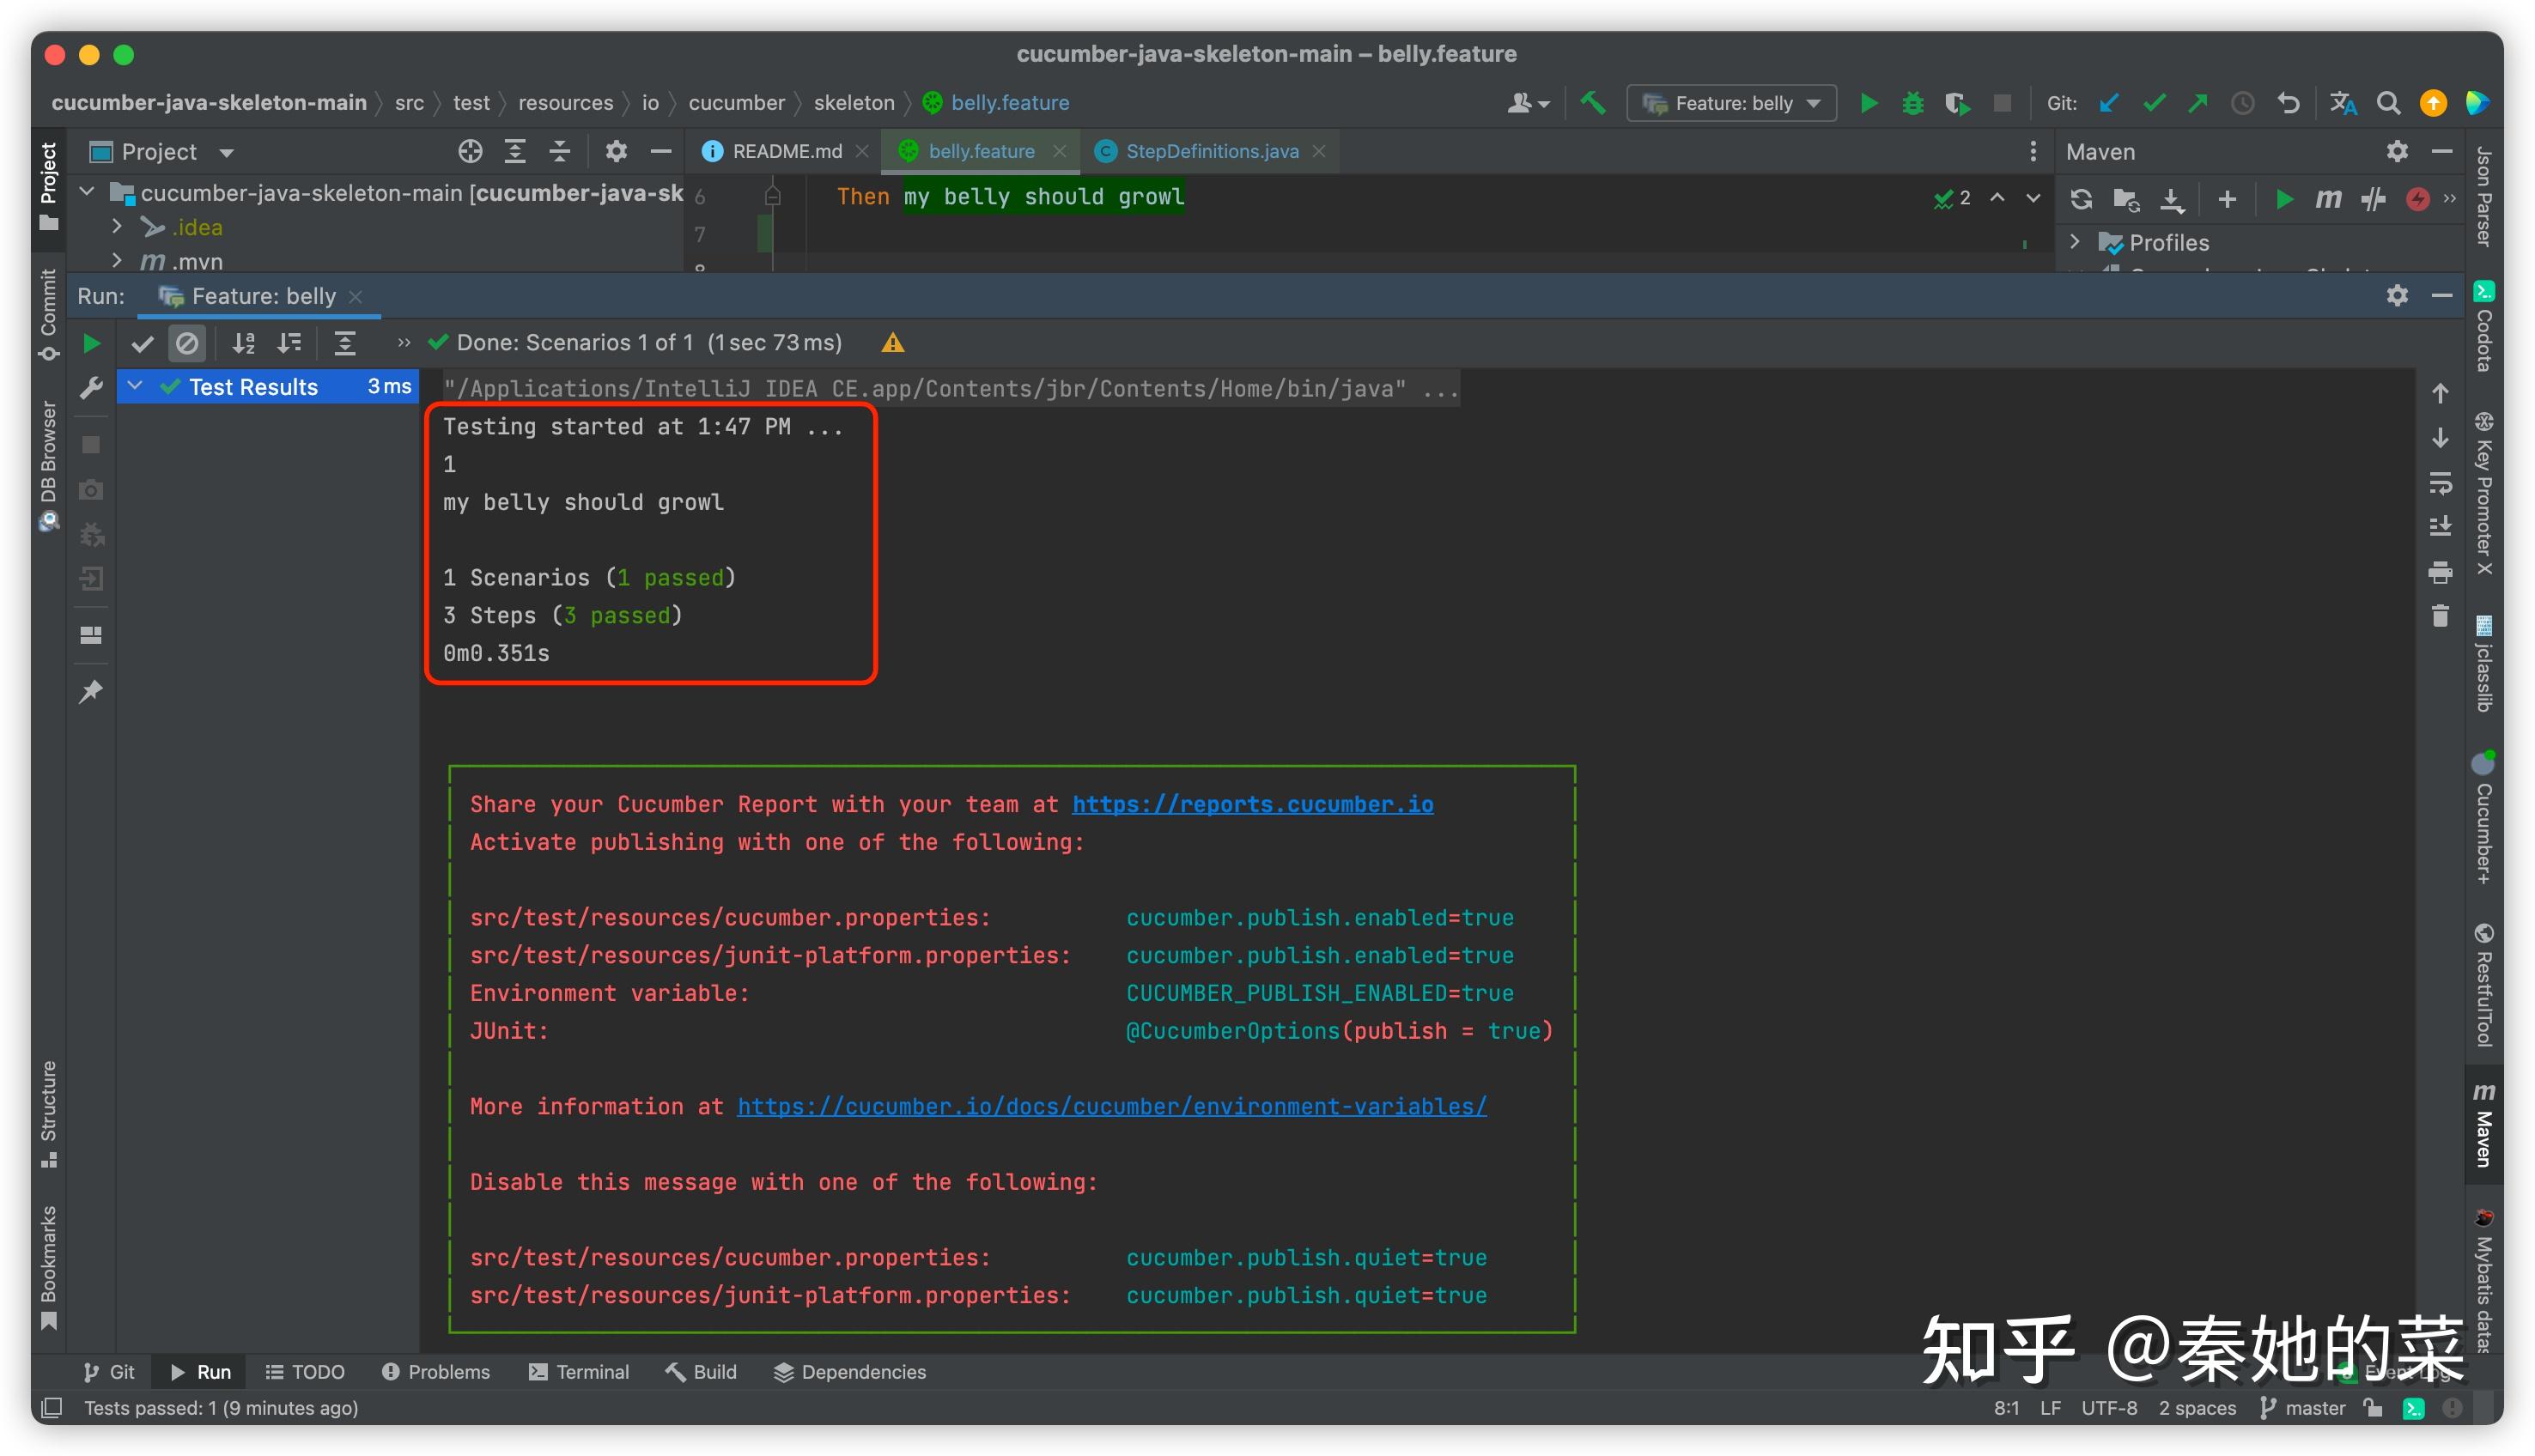This screenshot has height=1456, width=2535.
Task: Open cucumber environment-variables docs link
Action: pos(1111,1106)
